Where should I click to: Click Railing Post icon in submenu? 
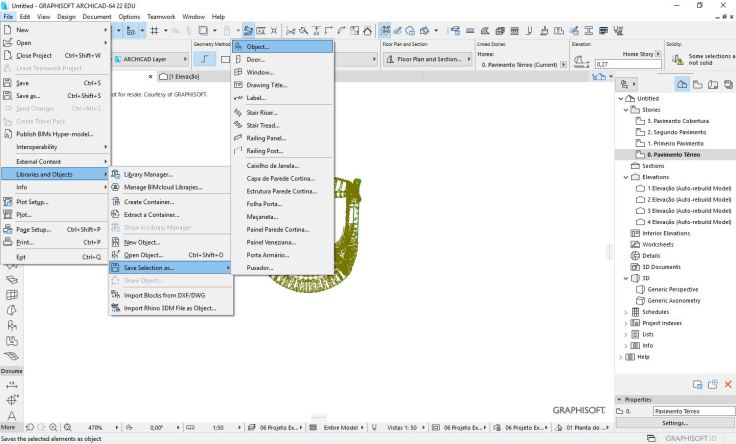[238, 151]
